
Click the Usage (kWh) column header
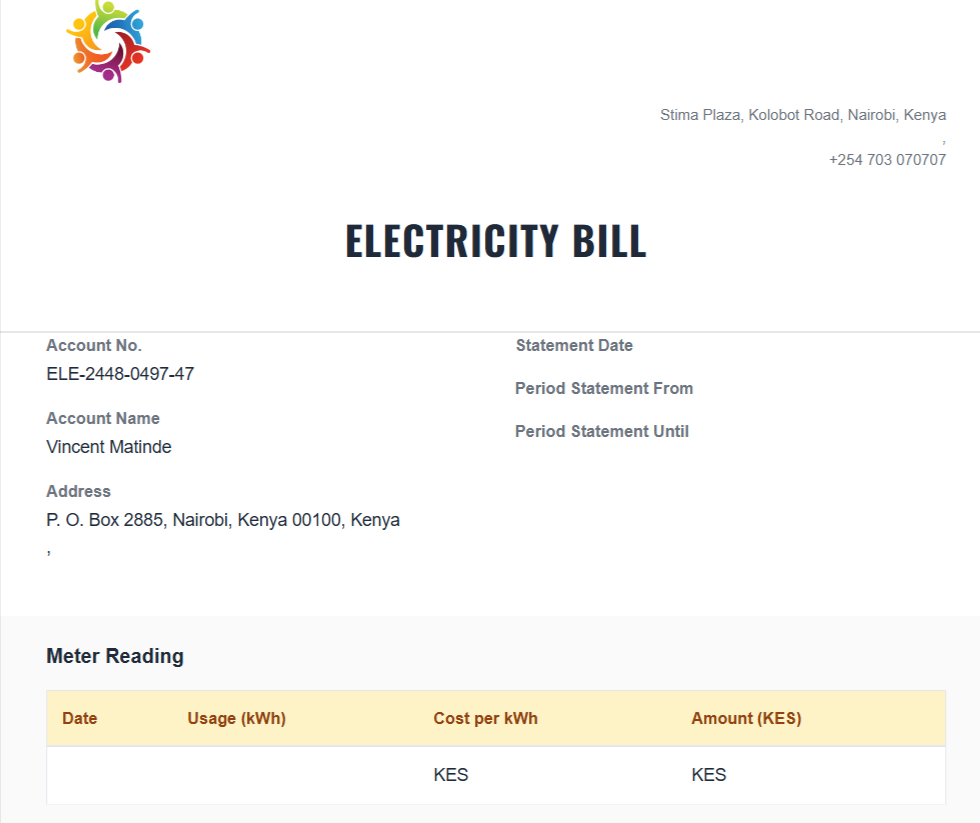(x=236, y=719)
